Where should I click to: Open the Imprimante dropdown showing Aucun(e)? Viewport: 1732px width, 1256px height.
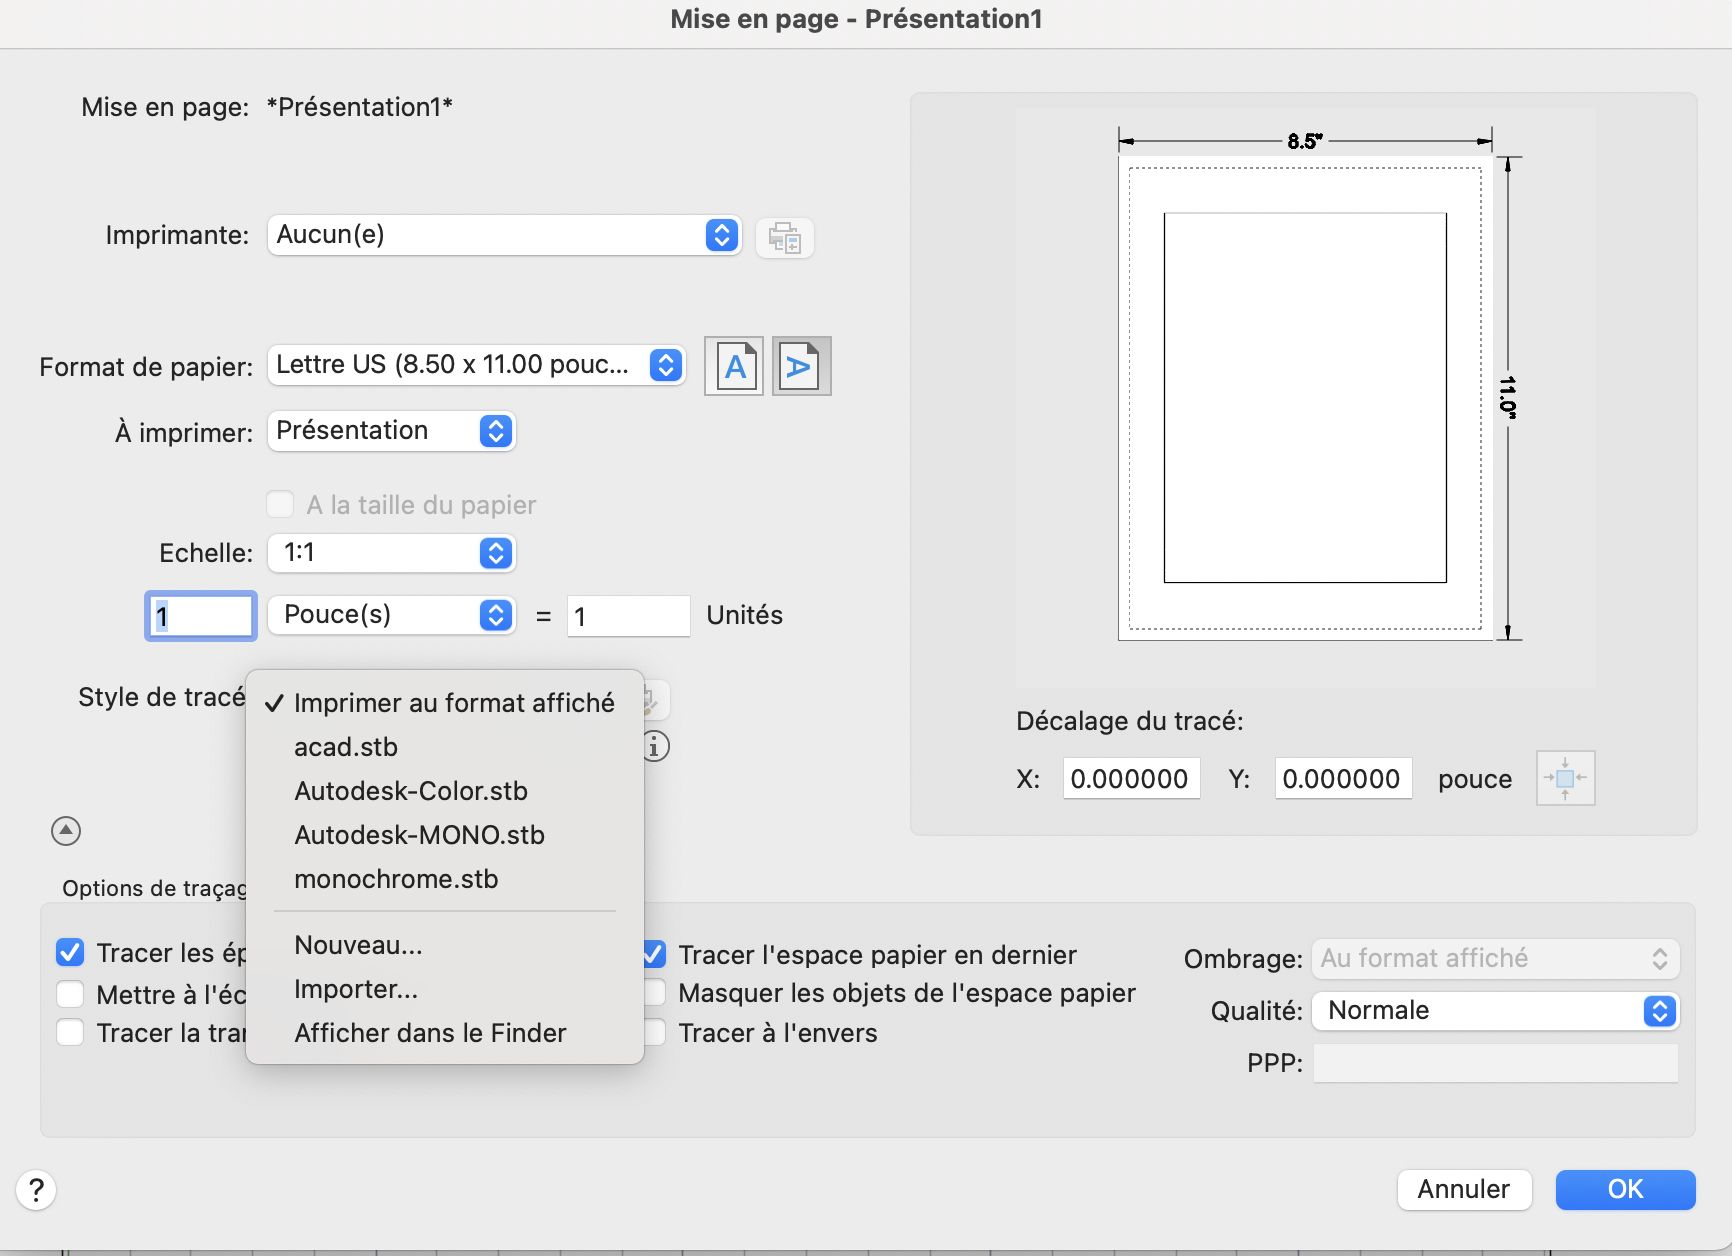504,235
